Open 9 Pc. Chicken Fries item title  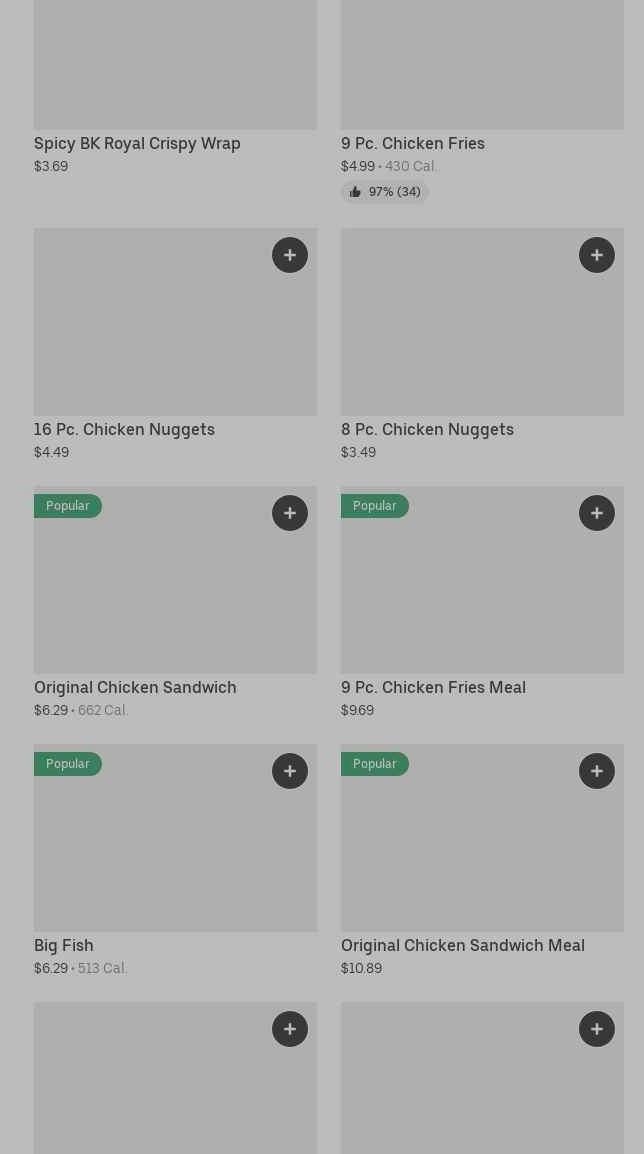(412, 143)
